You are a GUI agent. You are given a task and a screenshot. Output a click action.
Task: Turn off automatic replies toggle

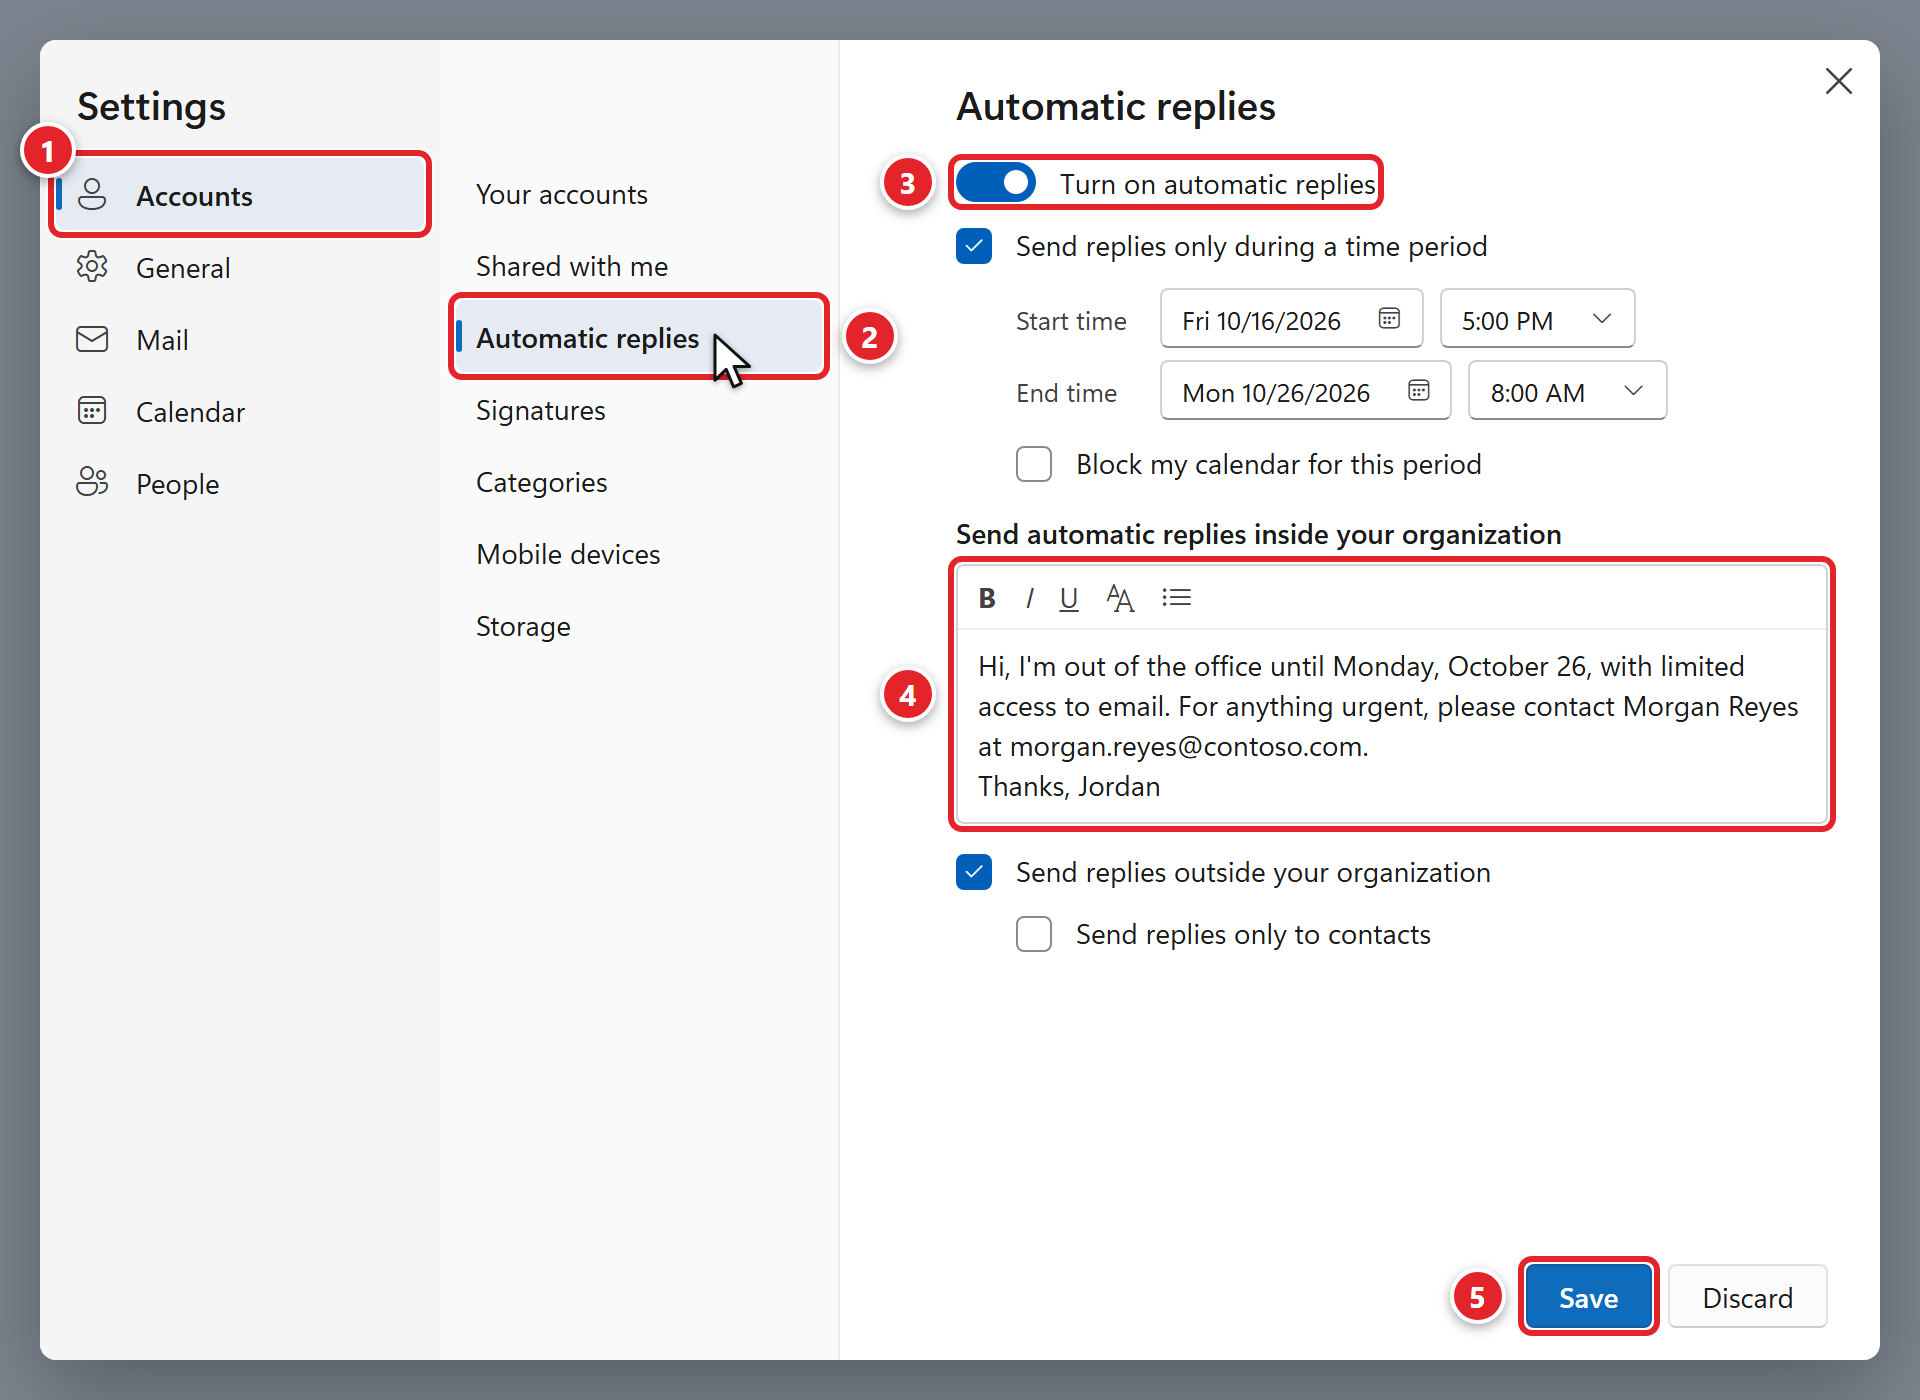pos(995,183)
